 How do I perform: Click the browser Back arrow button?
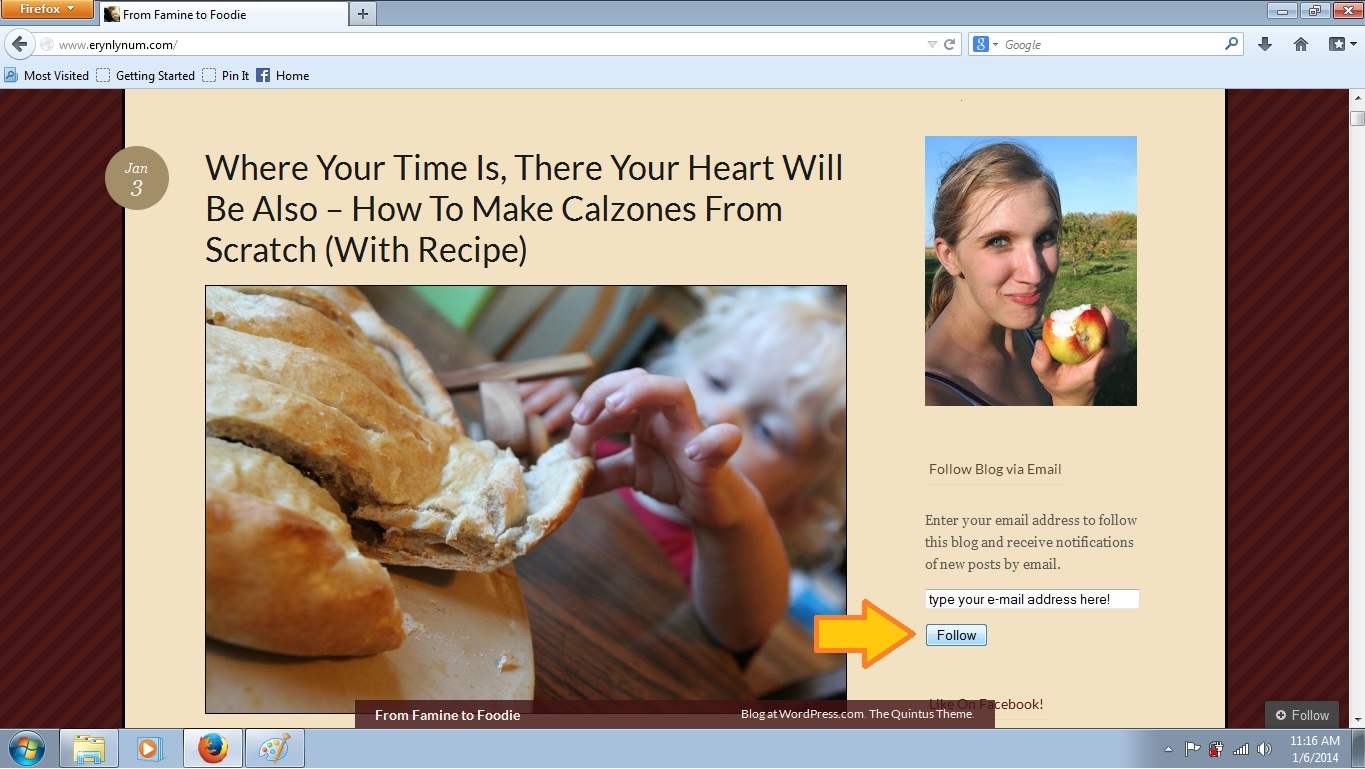click(19, 45)
